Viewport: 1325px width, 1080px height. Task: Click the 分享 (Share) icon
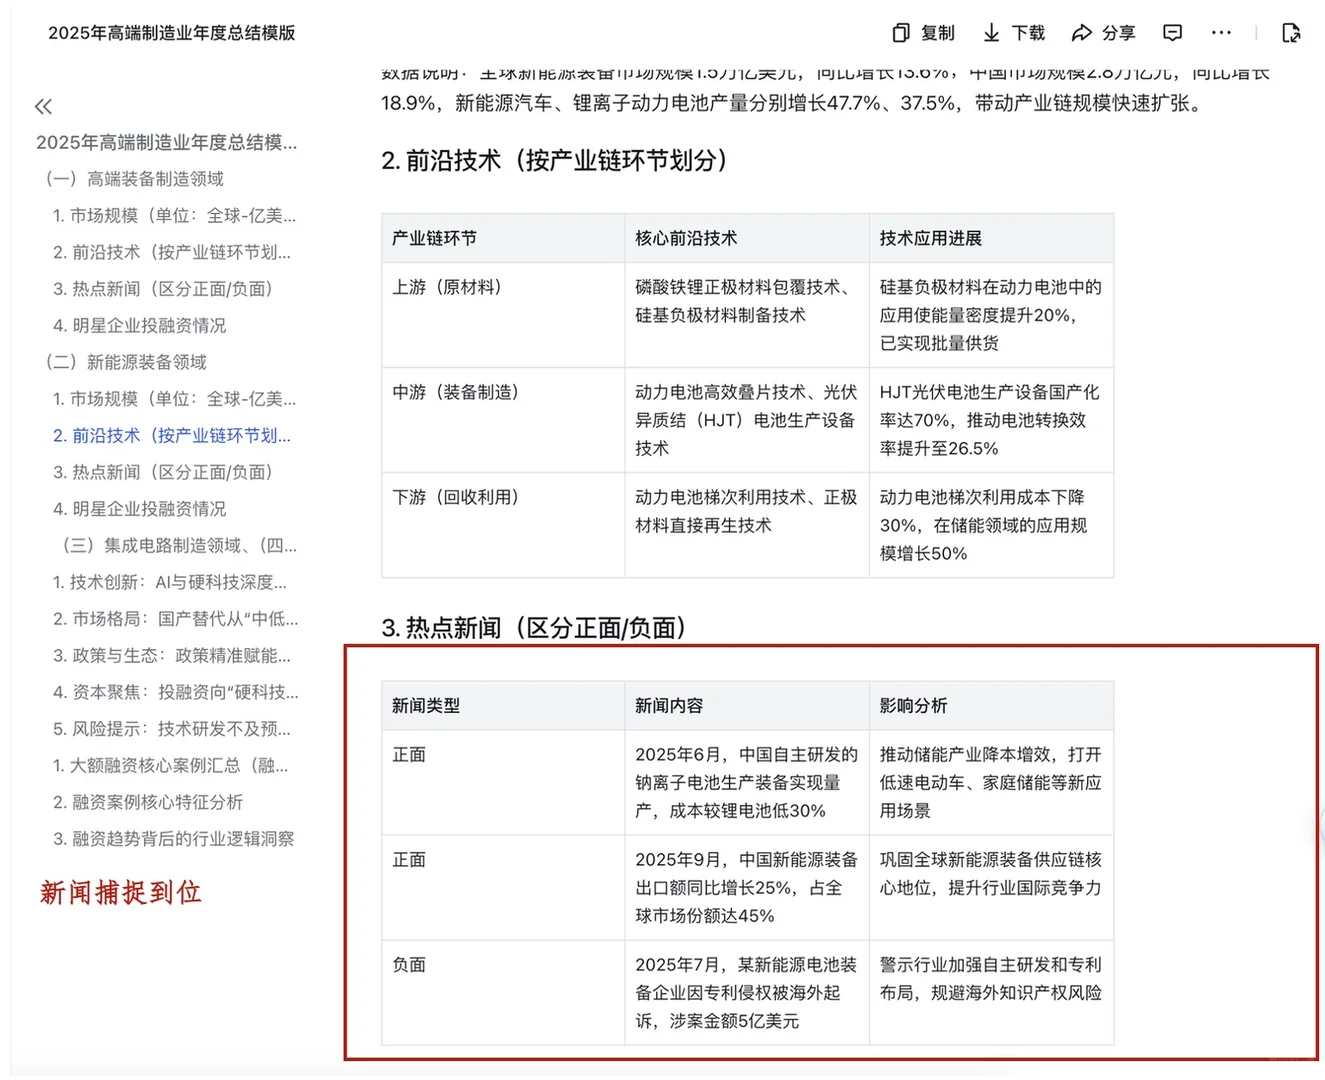[x=1103, y=33]
